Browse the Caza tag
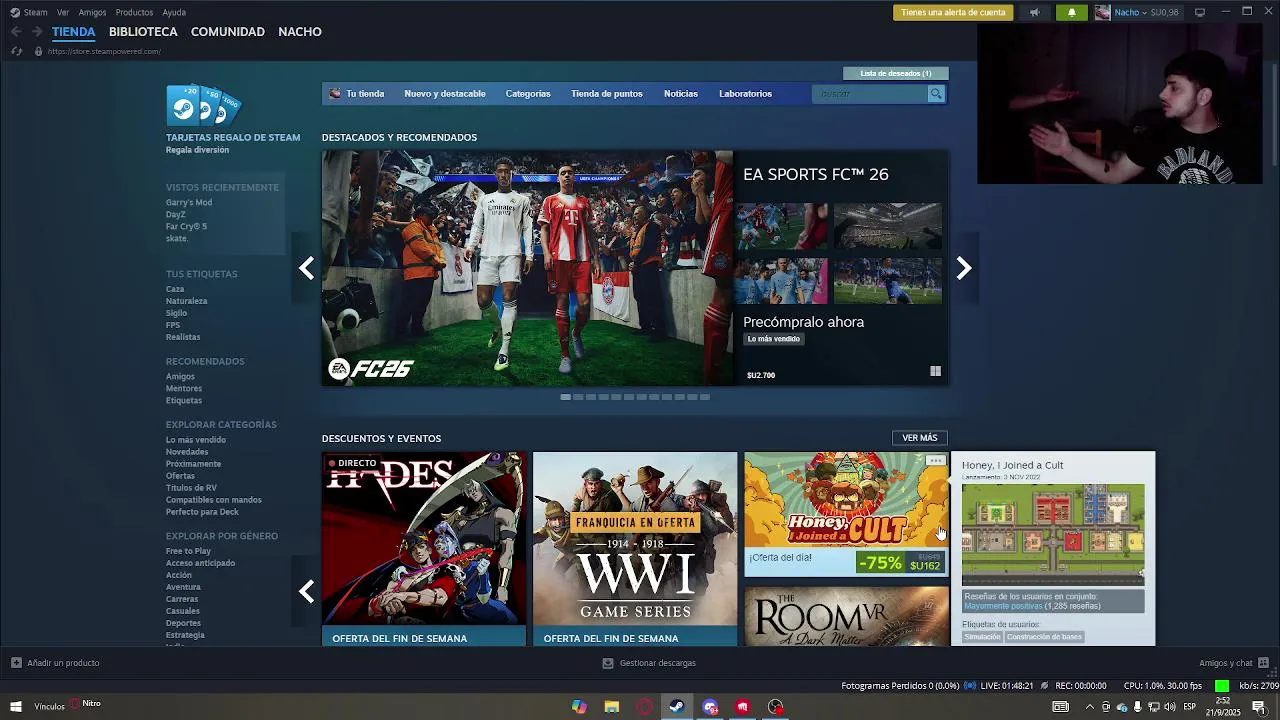Screen dimensions: 1280x720 (x=175, y=289)
